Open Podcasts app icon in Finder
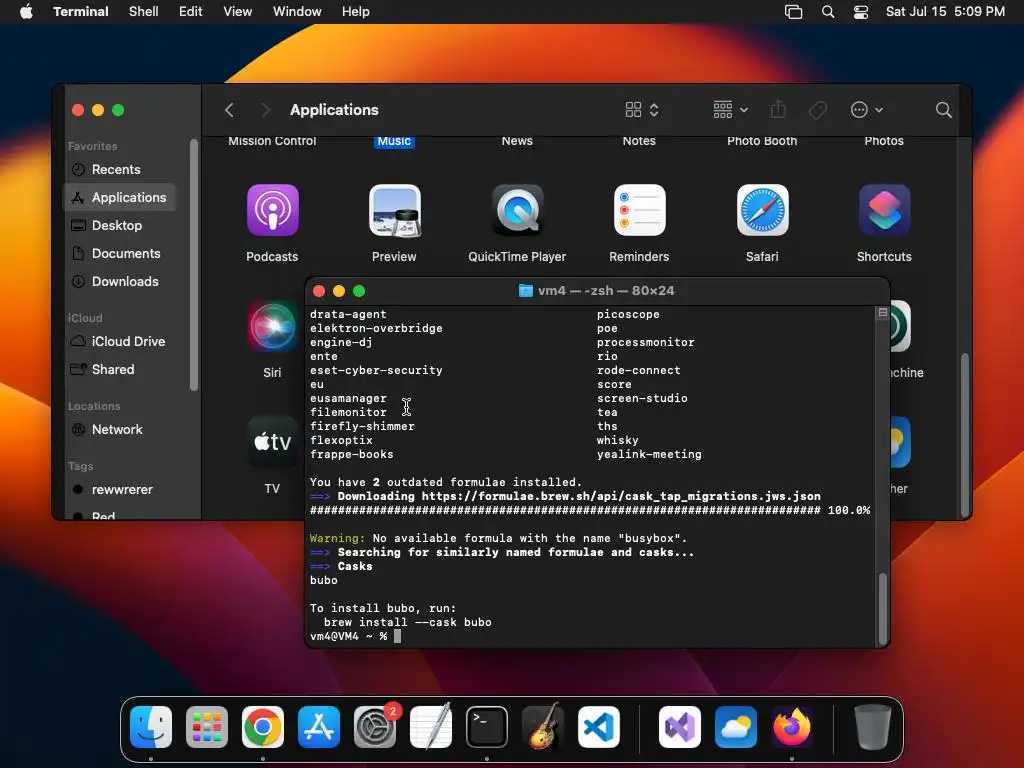 point(272,210)
